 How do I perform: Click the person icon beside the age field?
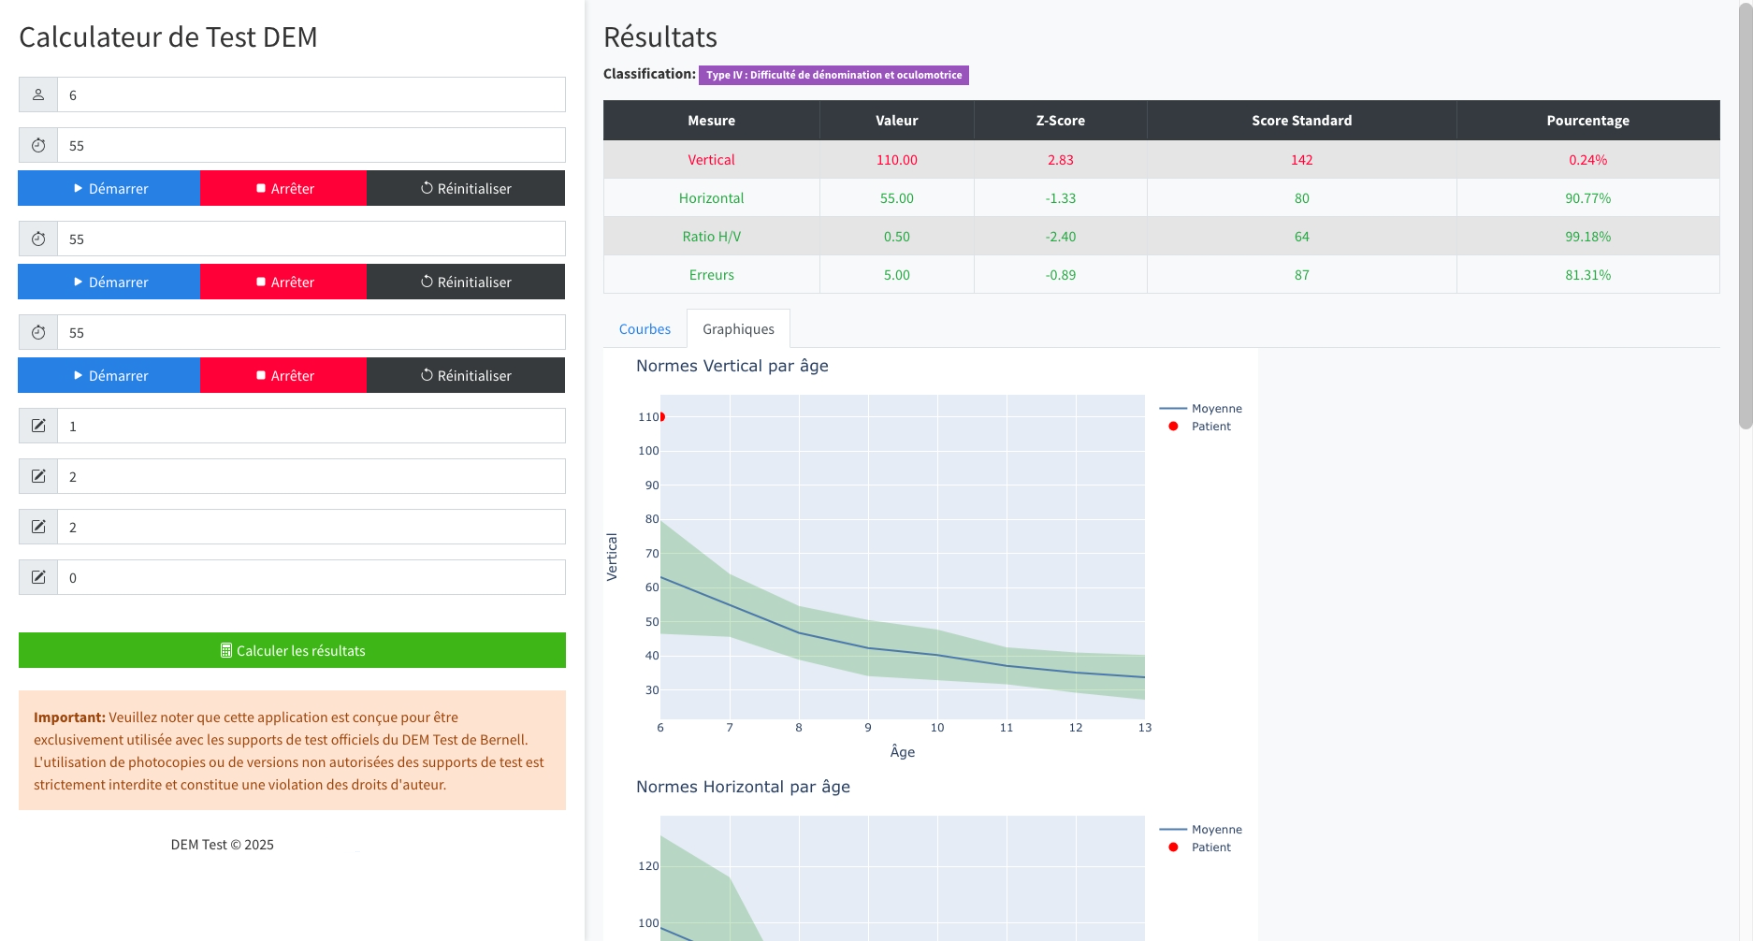point(38,95)
